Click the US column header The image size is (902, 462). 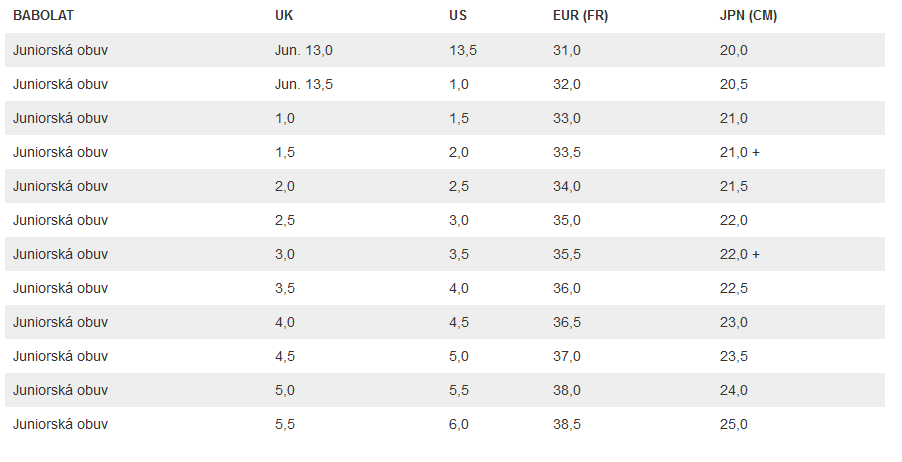(458, 16)
